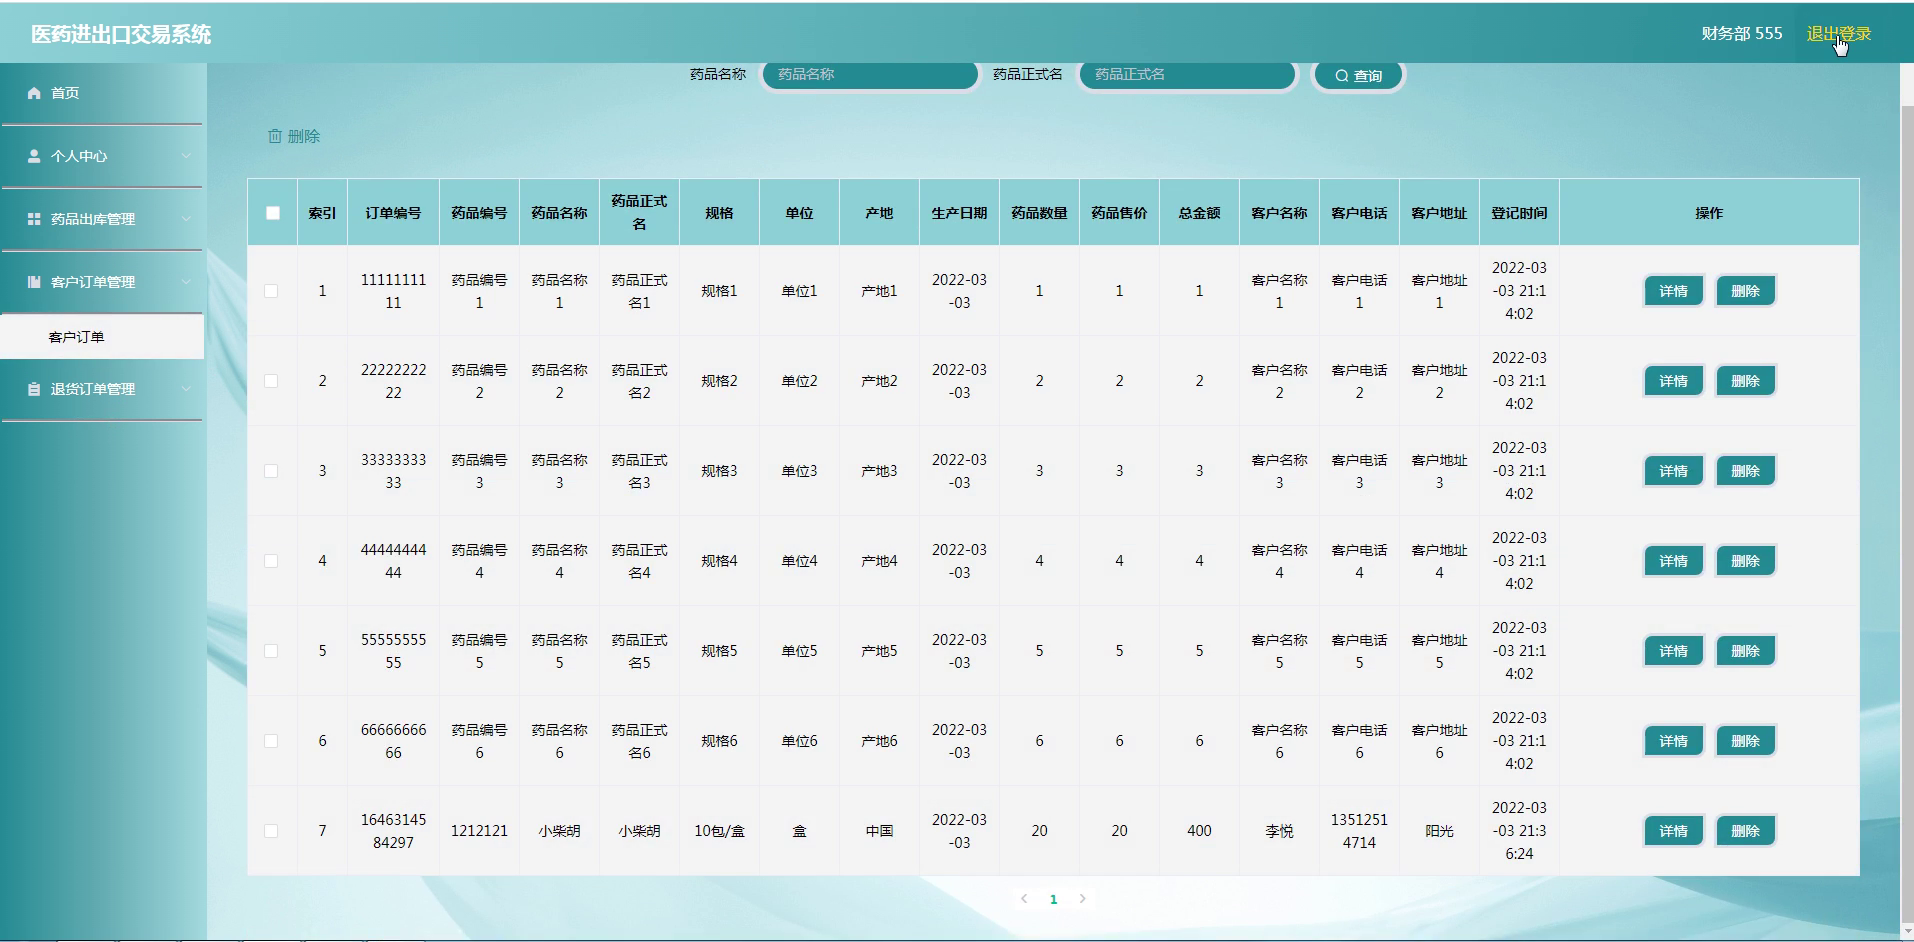Delete the row for order 3333333333
The height and width of the screenshot is (942, 1914).
(x=1745, y=471)
